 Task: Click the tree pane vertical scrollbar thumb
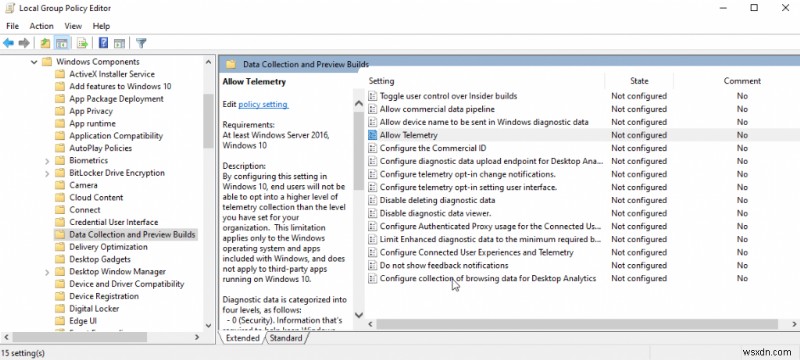[208, 121]
